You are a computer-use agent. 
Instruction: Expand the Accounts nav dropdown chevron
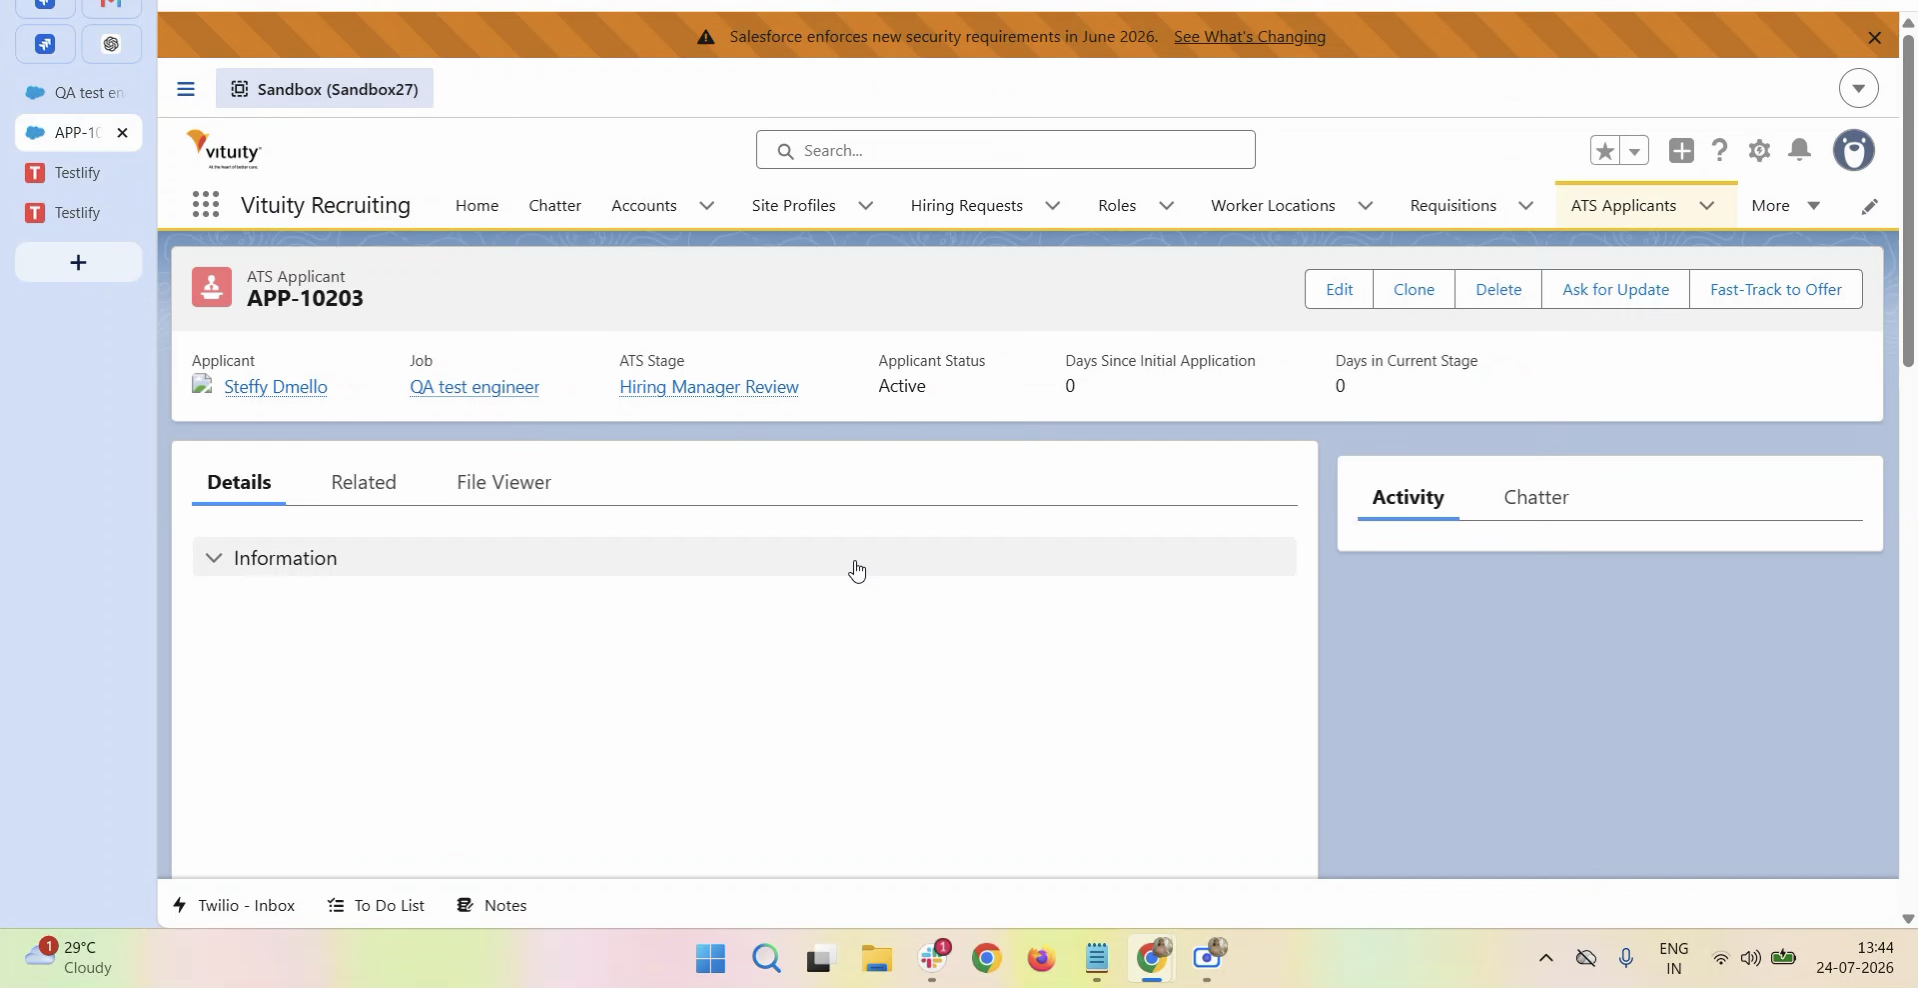point(707,206)
